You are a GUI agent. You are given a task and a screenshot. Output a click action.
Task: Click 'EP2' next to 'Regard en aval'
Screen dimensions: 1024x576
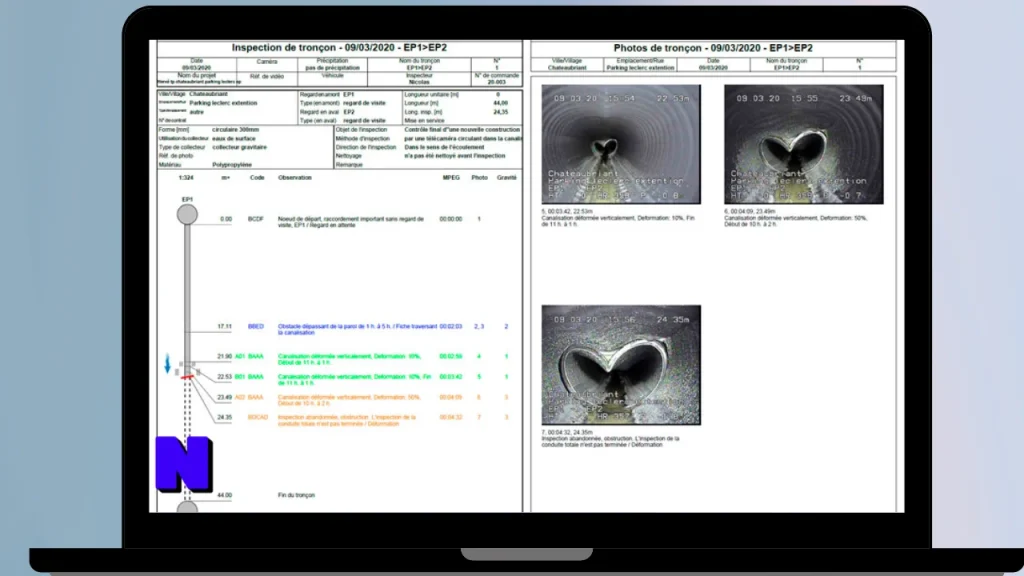349,112
